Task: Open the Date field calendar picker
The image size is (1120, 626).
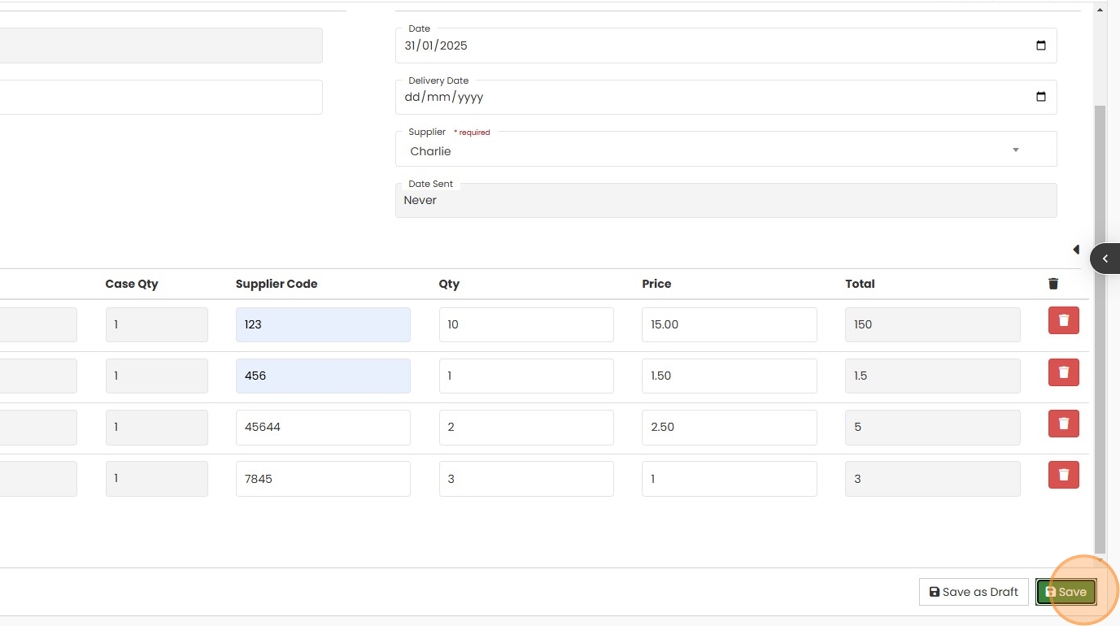Action: point(1040,46)
